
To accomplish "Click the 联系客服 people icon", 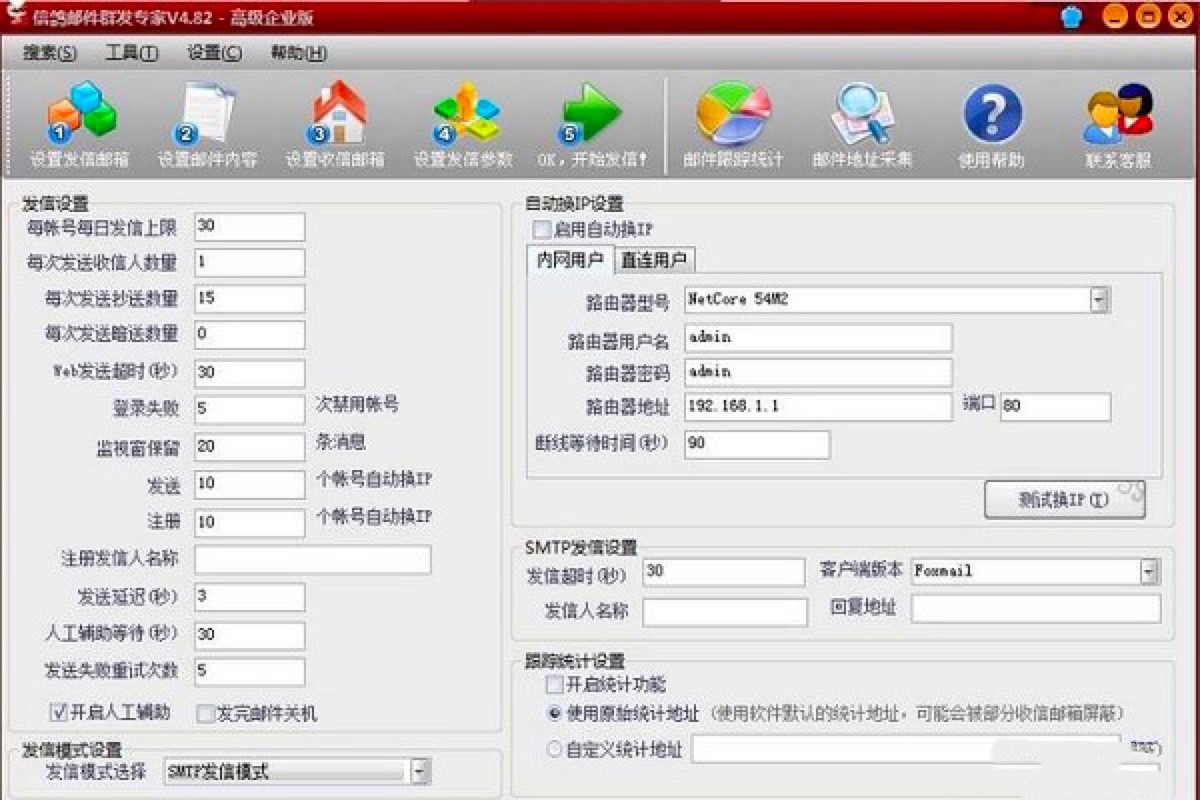I will 1118,115.
